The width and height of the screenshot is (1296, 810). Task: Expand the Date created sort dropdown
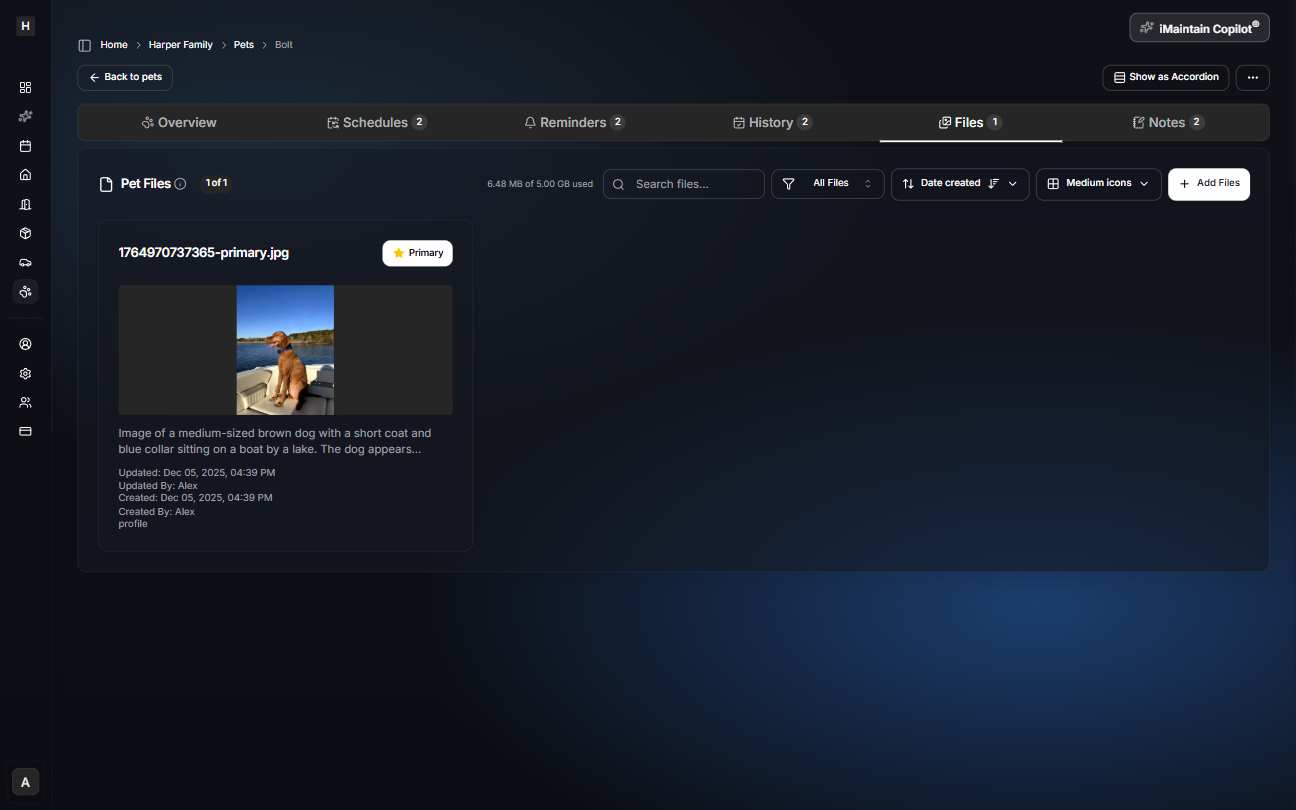click(x=1012, y=184)
